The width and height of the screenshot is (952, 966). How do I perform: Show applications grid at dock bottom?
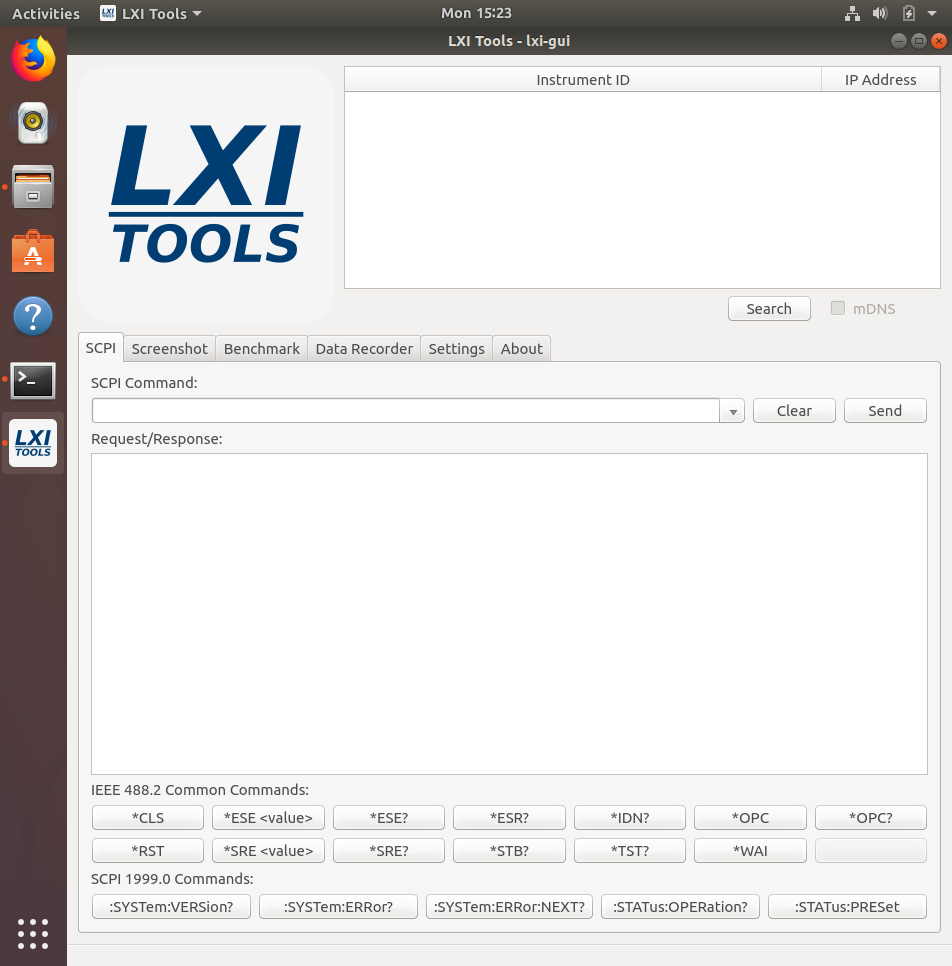tap(33, 932)
